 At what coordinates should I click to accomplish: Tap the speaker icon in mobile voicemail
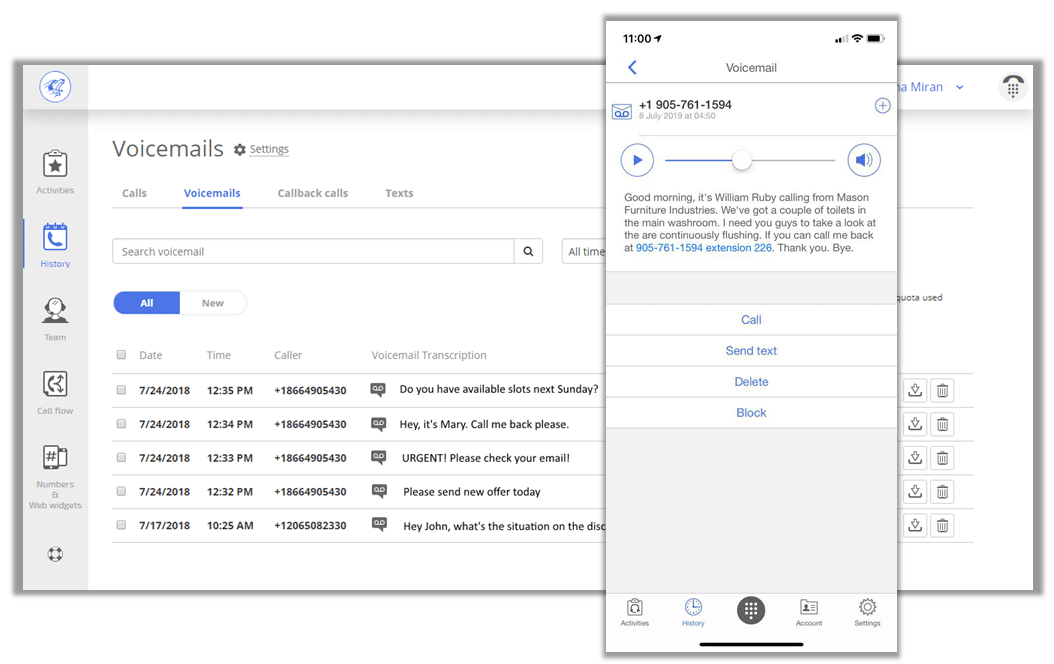coord(864,160)
